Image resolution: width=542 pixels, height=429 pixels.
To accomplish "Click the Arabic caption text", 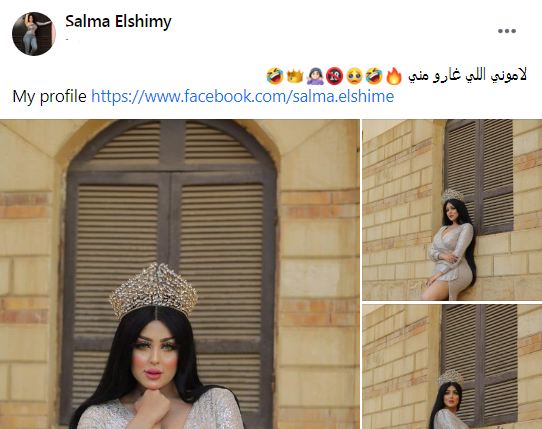I will [x=467, y=75].
